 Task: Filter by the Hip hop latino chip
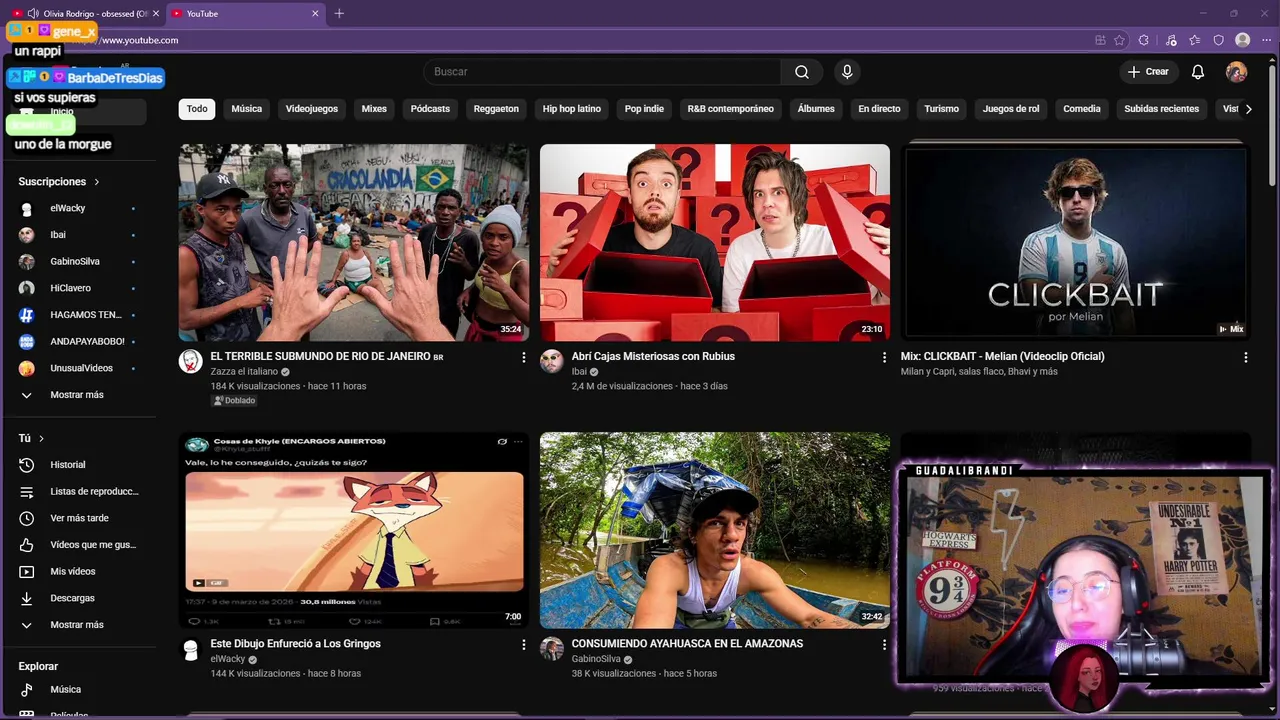[572, 109]
